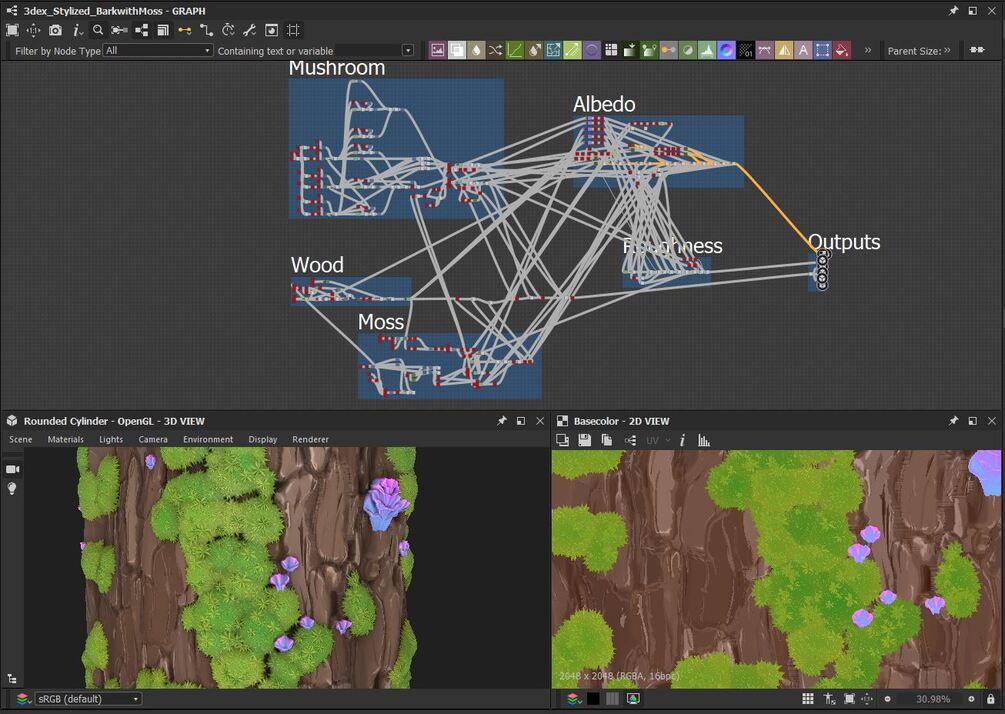This screenshot has width=1005, height=714.
Task: Expand the node toolbar overflow chevron
Action: pos(868,50)
